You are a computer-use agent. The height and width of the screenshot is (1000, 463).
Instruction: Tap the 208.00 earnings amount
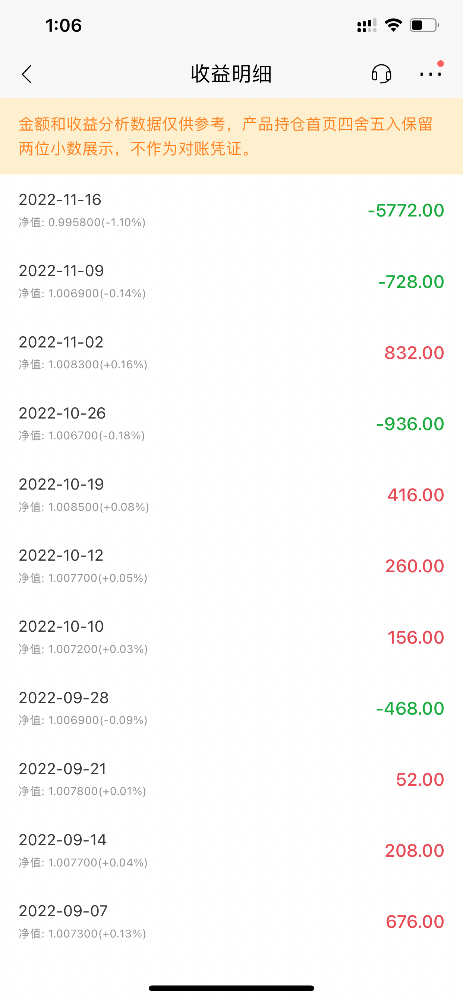tap(415, 851)
